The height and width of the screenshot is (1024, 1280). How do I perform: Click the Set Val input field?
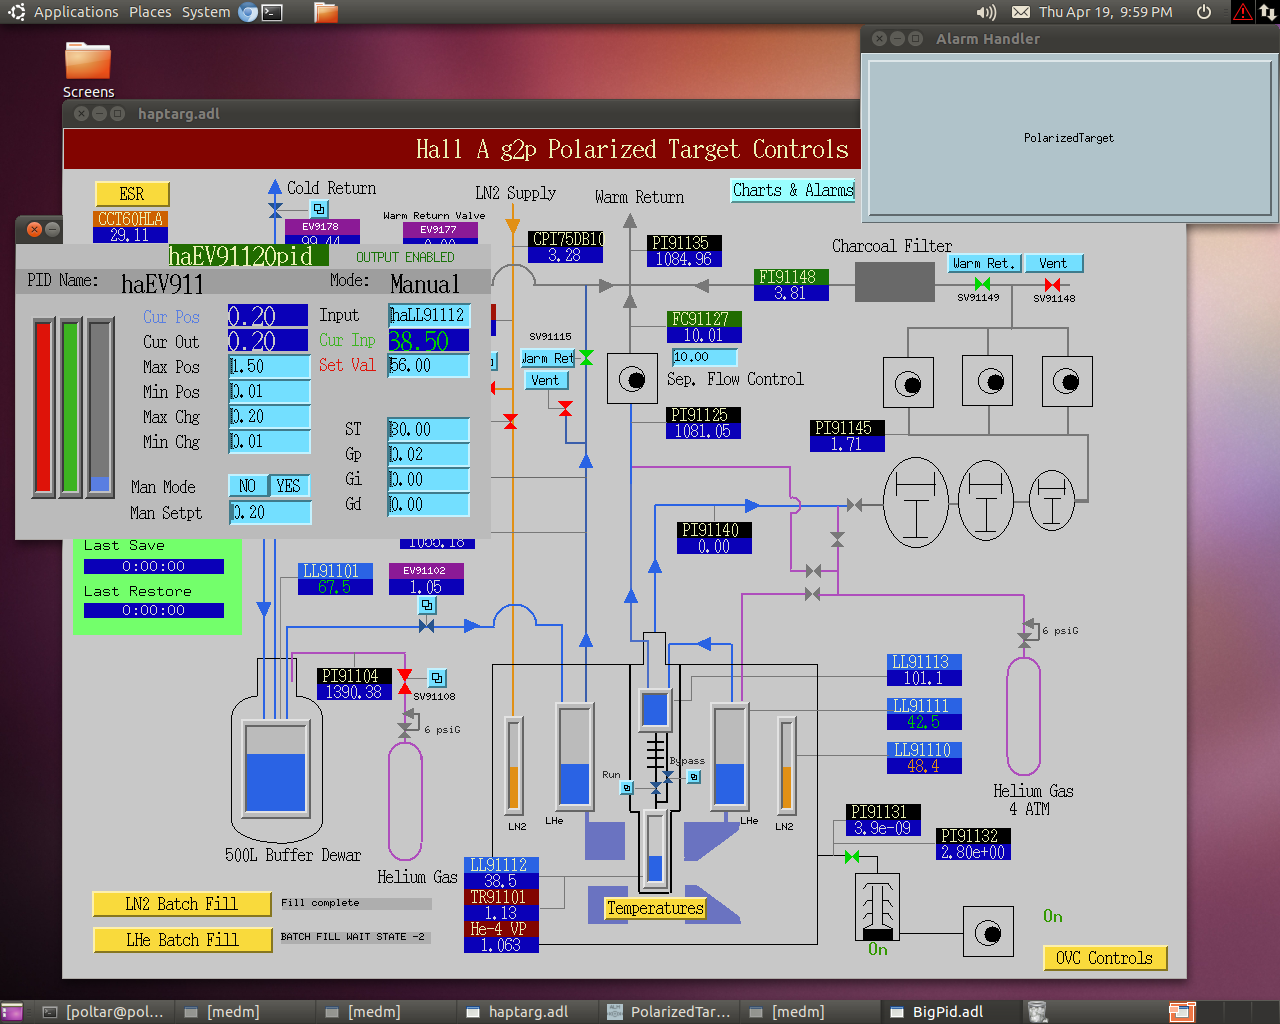tap(429, 365)
